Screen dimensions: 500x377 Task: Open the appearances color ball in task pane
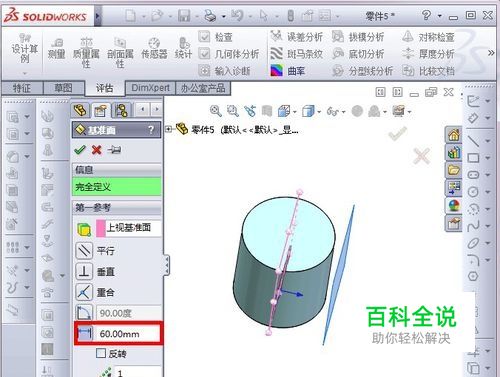tap(454, 205)
